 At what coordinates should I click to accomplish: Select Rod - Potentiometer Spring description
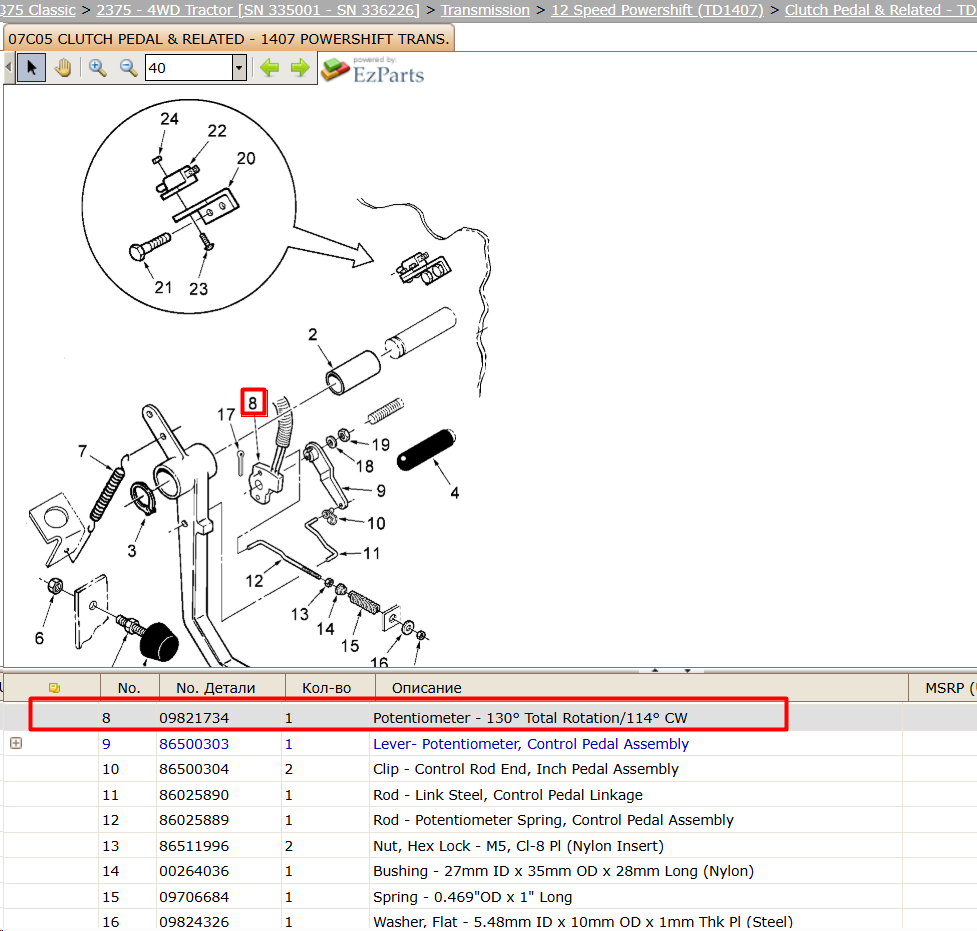click(x=553, y=820)
